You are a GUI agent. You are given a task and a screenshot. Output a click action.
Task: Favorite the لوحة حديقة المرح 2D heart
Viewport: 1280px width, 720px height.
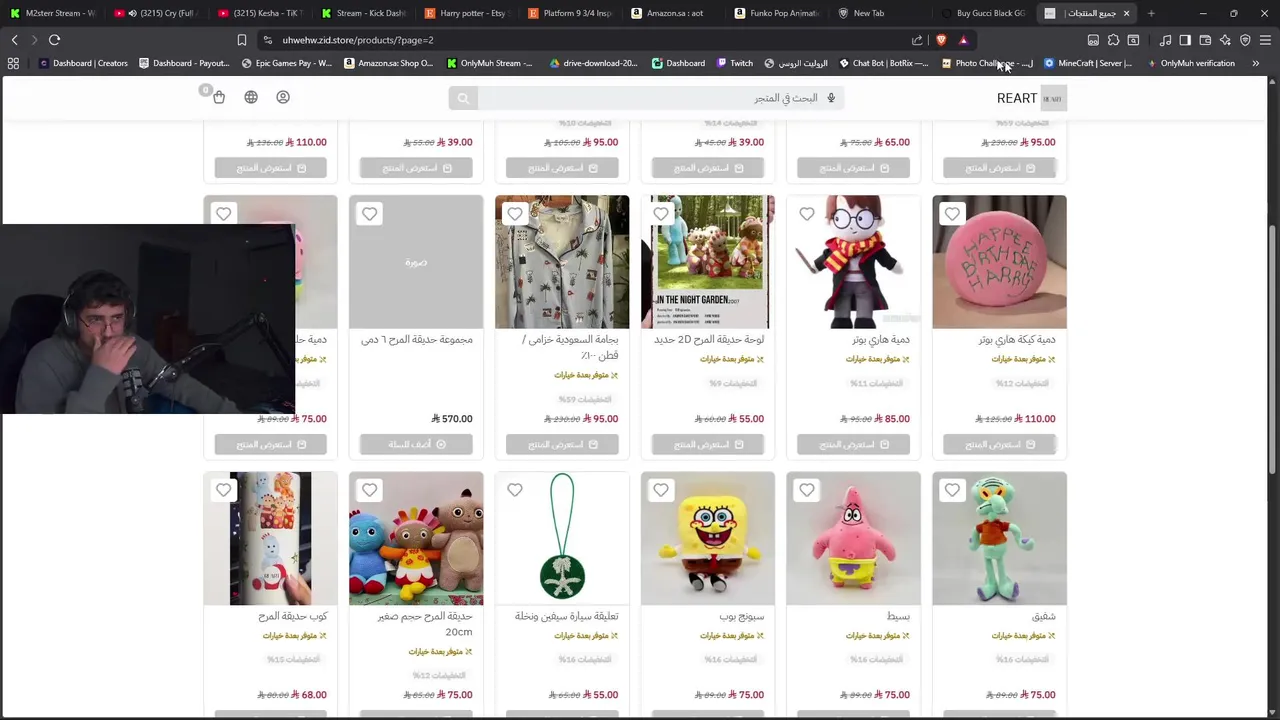point(661,213)
